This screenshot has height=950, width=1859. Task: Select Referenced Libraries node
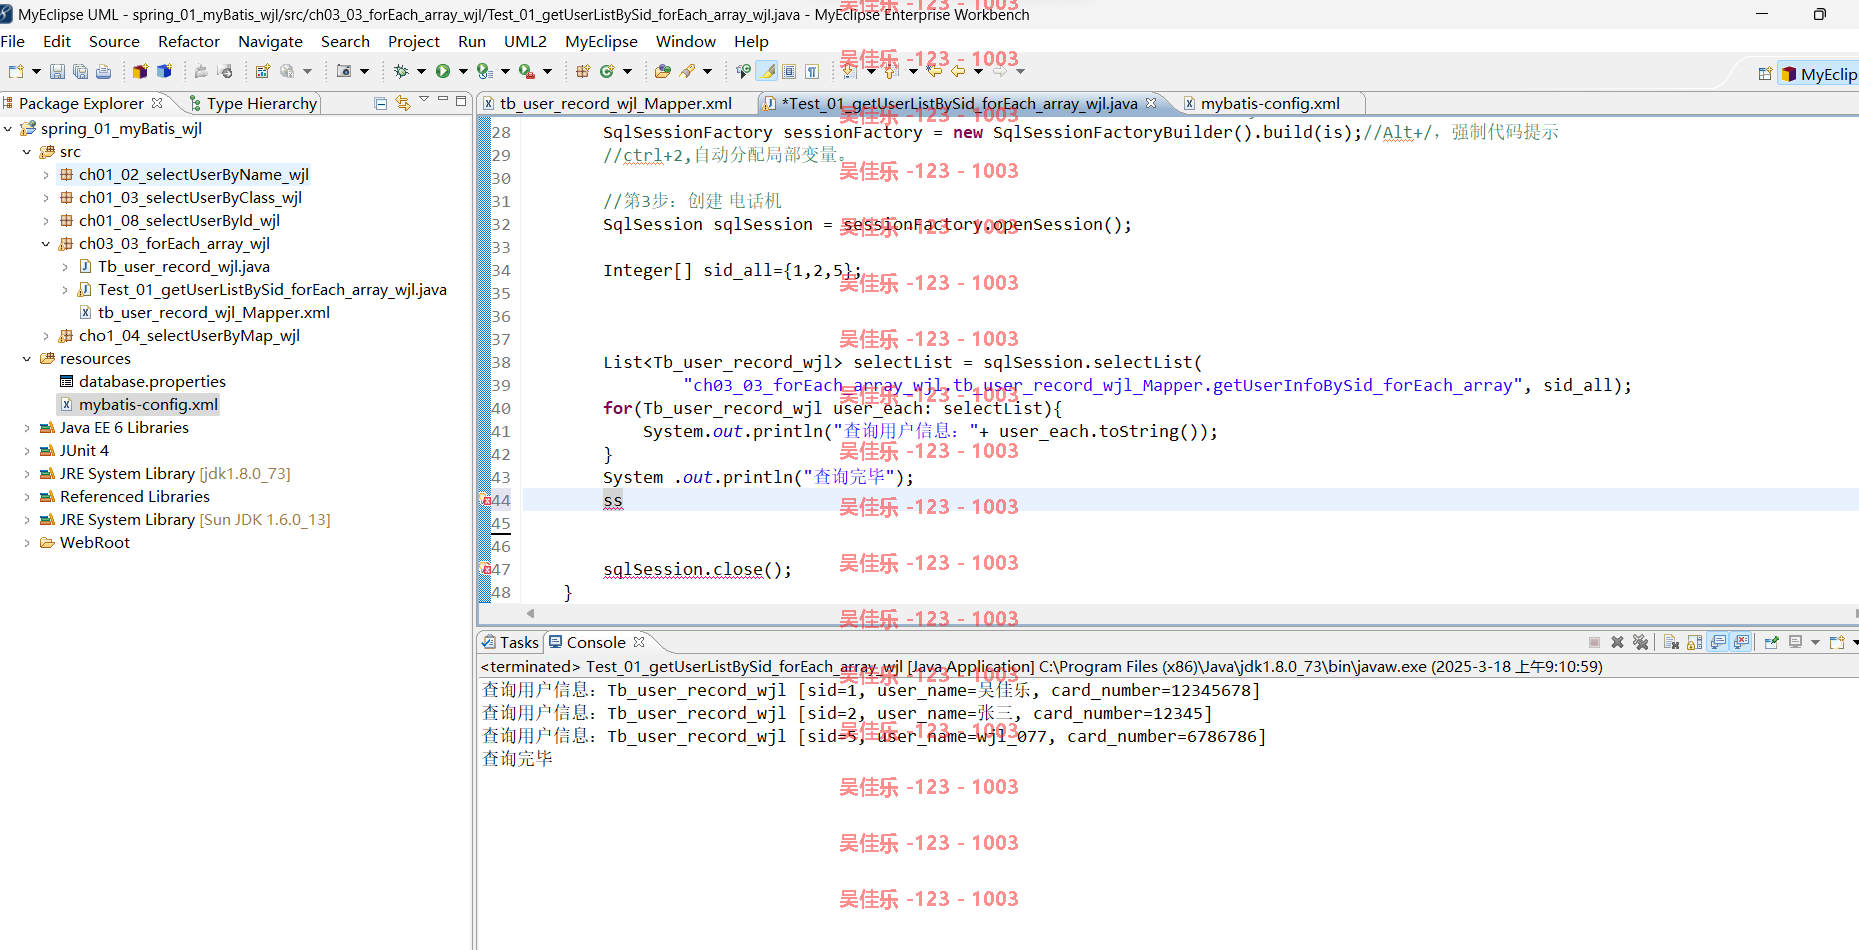(x=135, y=497)
